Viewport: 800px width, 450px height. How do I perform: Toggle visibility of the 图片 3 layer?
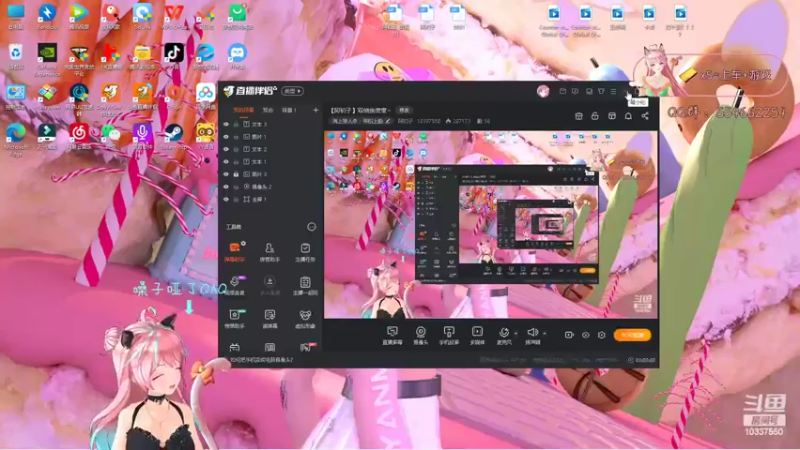point(226,174)
